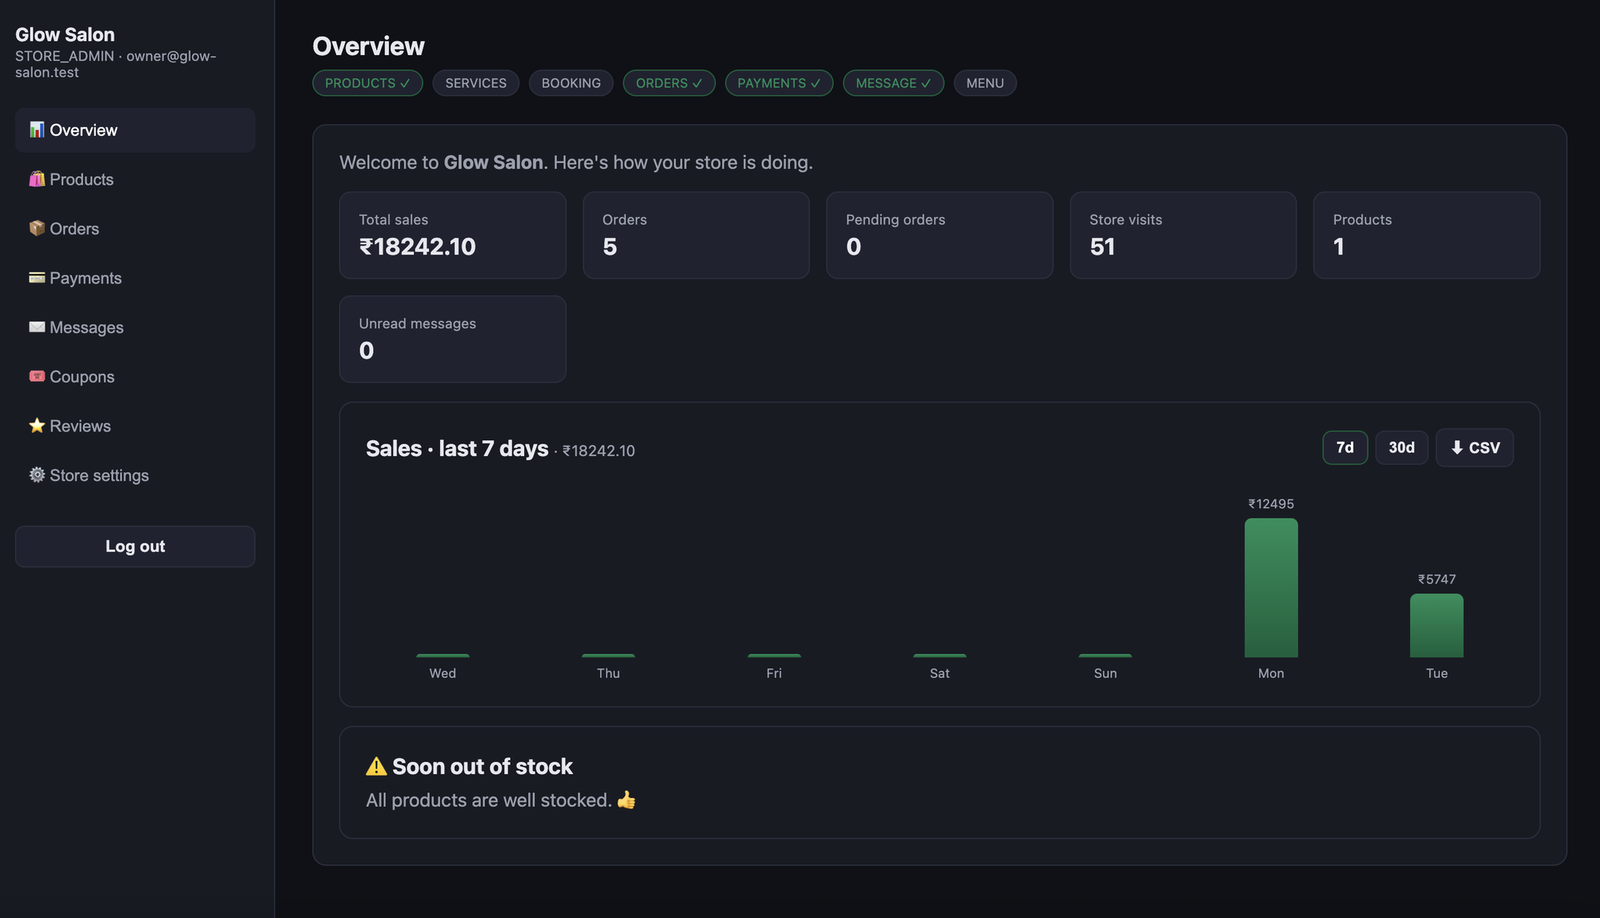Click the welcome message text
Screen dimensions: 1600x918
576,162
